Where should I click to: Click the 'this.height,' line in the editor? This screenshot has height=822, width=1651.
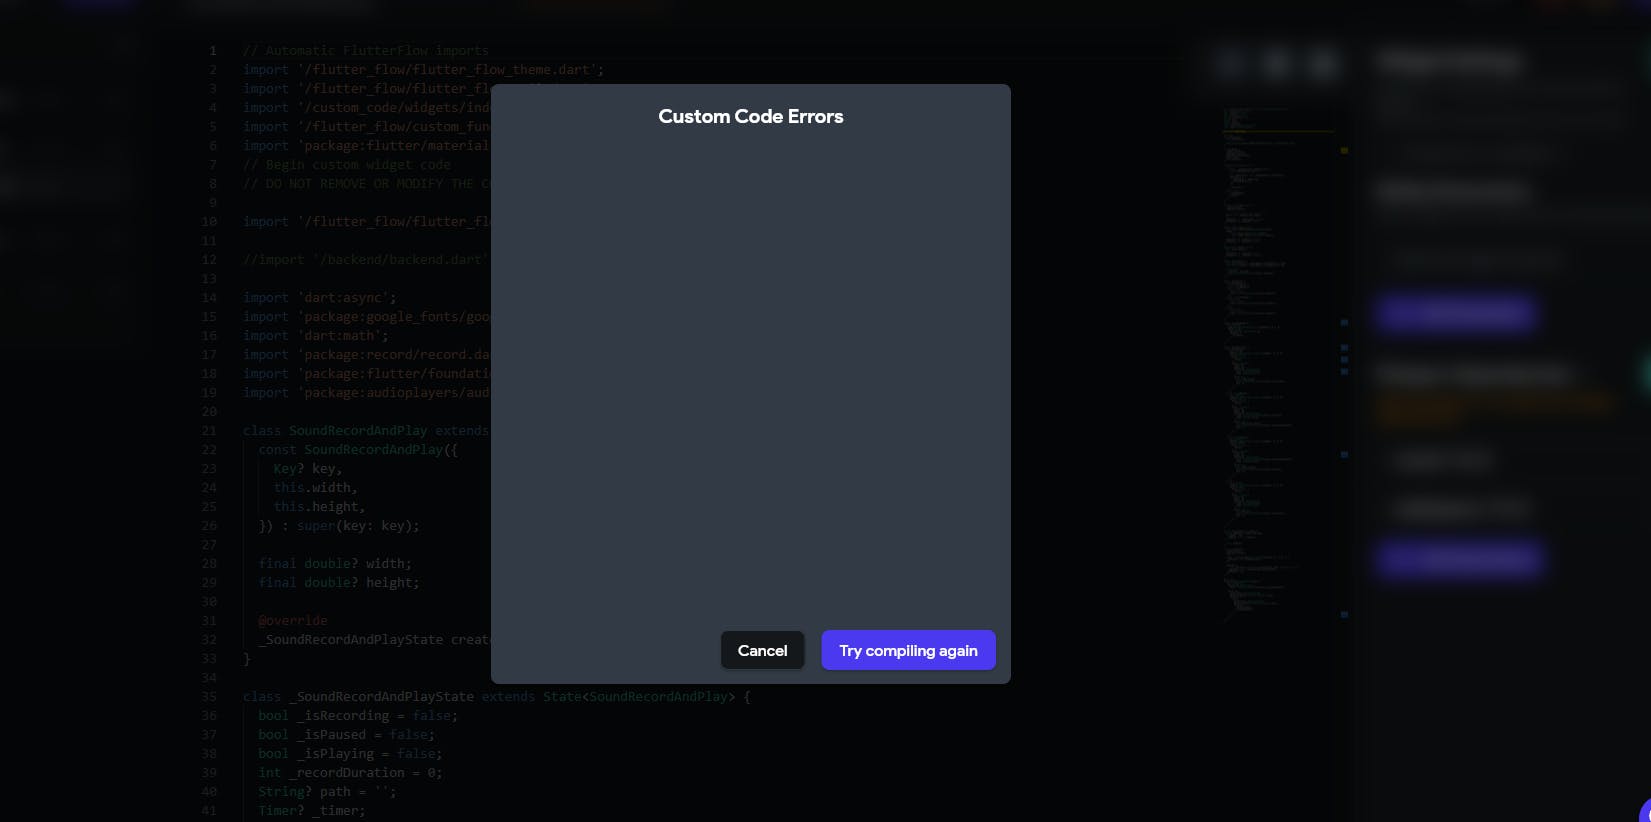[320, 506]
